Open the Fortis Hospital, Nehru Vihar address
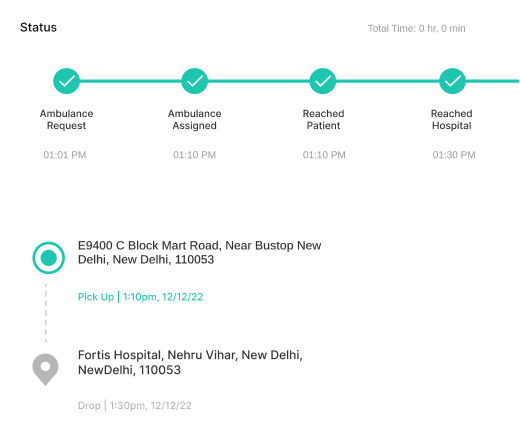This screenshot has width=520, height=437. pos(190,362)
